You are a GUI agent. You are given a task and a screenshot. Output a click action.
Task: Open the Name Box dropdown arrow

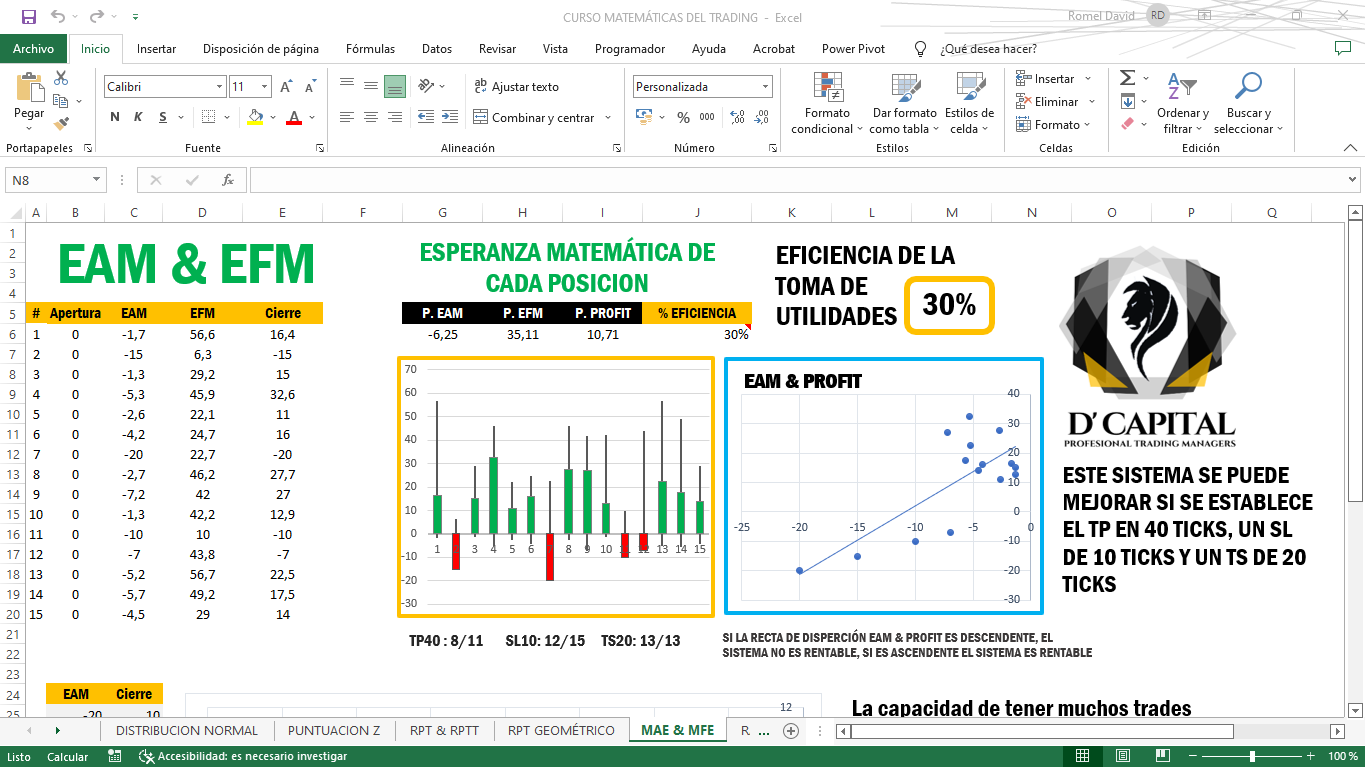97,180
